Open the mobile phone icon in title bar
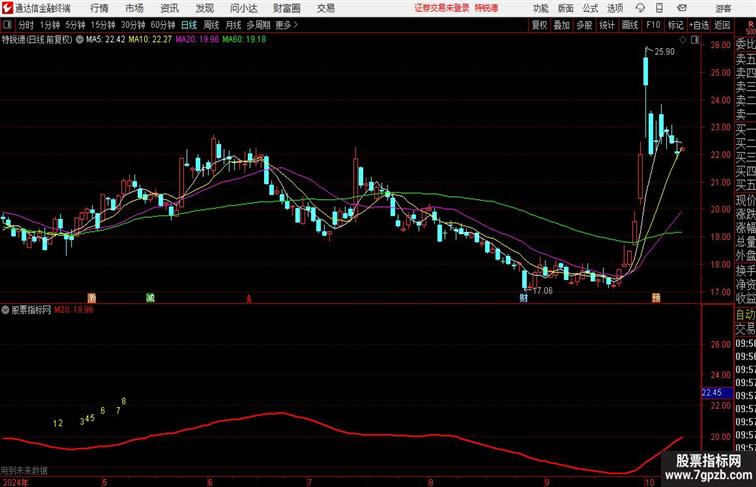Viewport: 756px width, 487px height. tap(659, 8)
